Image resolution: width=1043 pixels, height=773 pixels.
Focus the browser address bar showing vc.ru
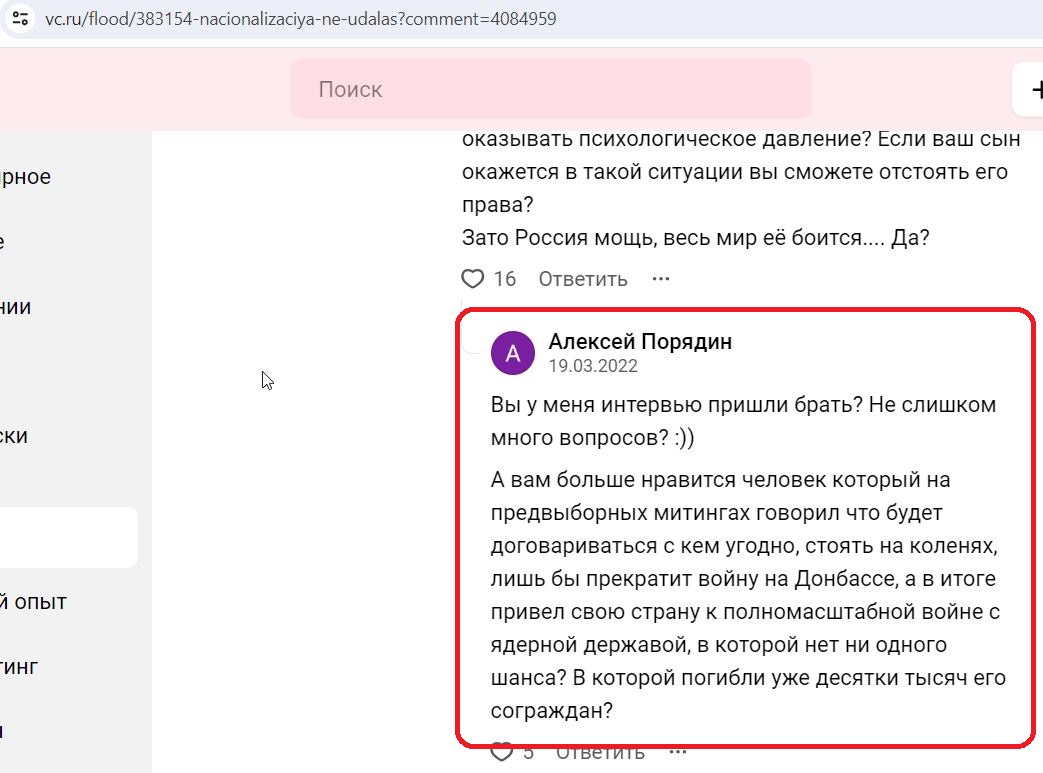click(300, 18)
